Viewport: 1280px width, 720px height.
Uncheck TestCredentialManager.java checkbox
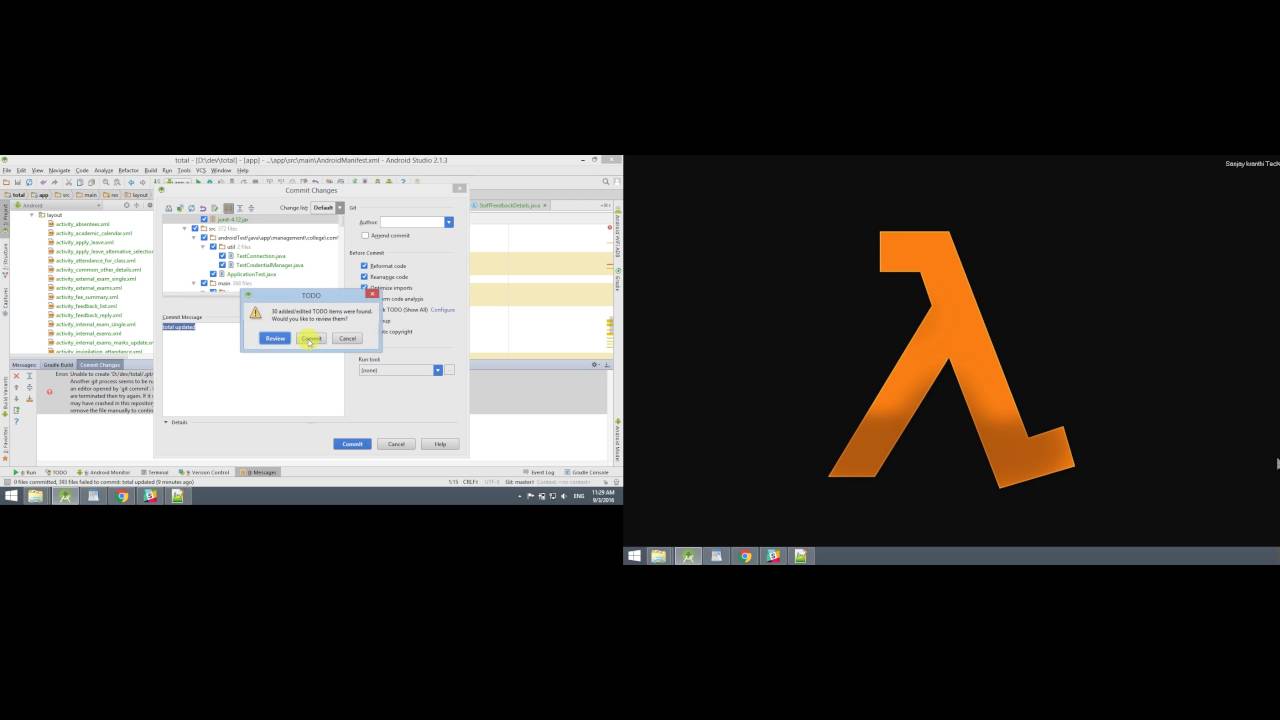(x=222, y=265)
